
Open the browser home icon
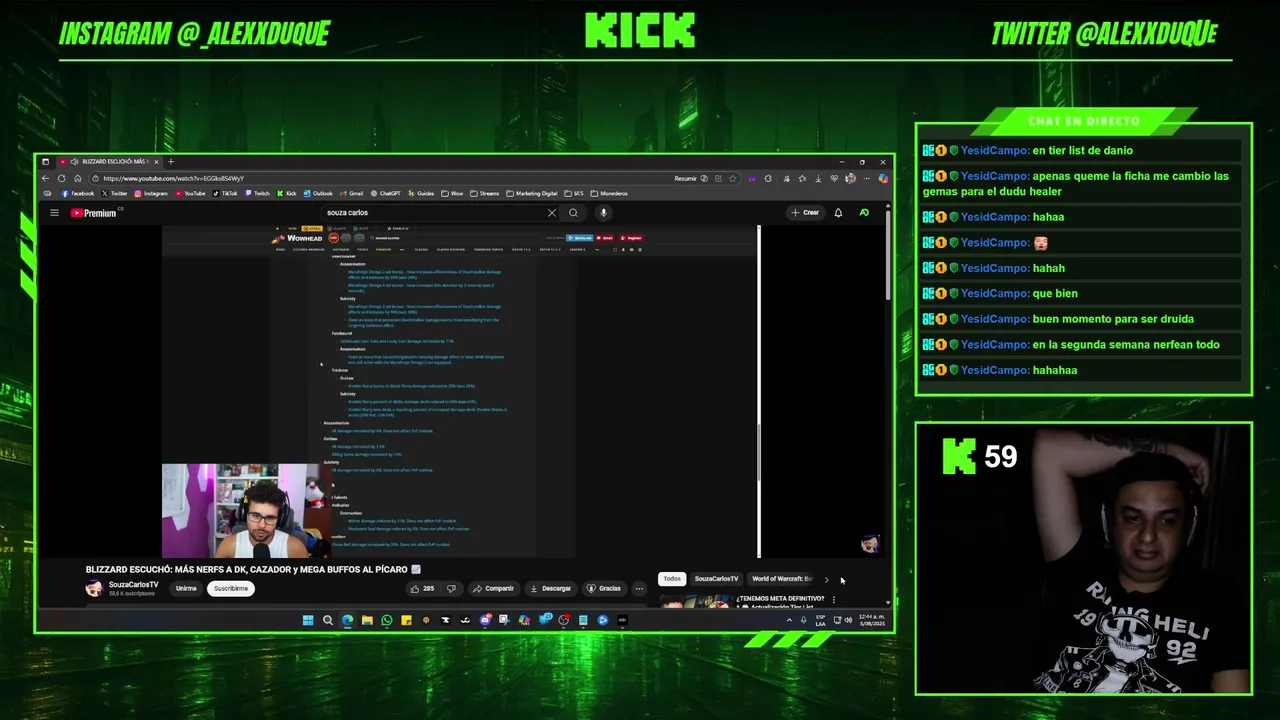point(77,178)
